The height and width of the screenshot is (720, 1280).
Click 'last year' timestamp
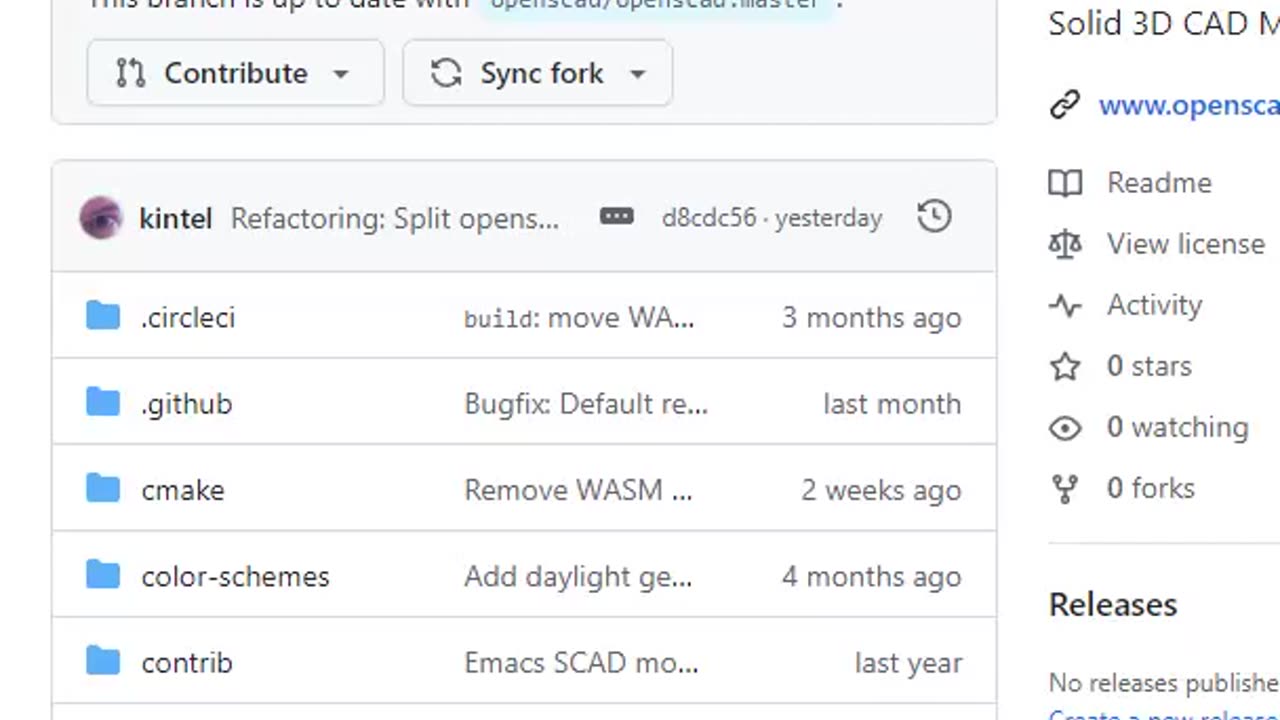[908, 663]
